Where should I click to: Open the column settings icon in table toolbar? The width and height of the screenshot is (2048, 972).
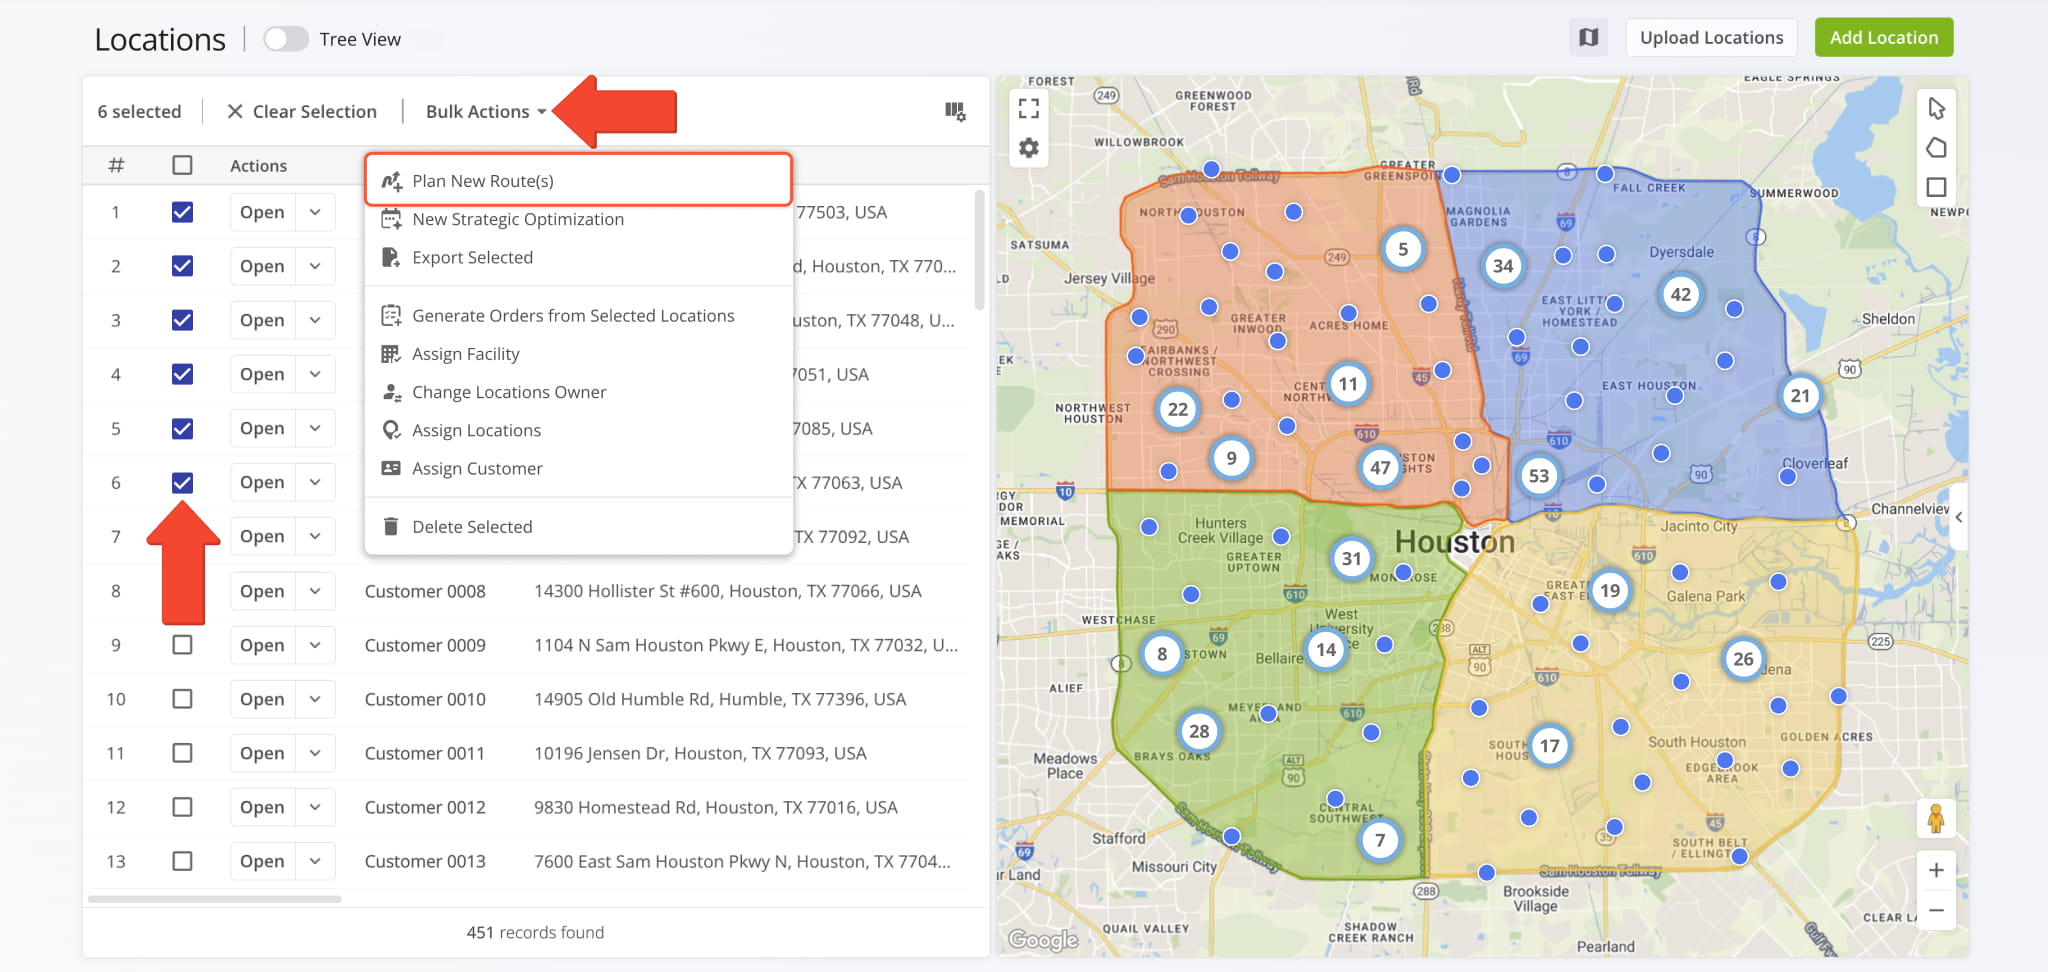(x=955, y=111)
